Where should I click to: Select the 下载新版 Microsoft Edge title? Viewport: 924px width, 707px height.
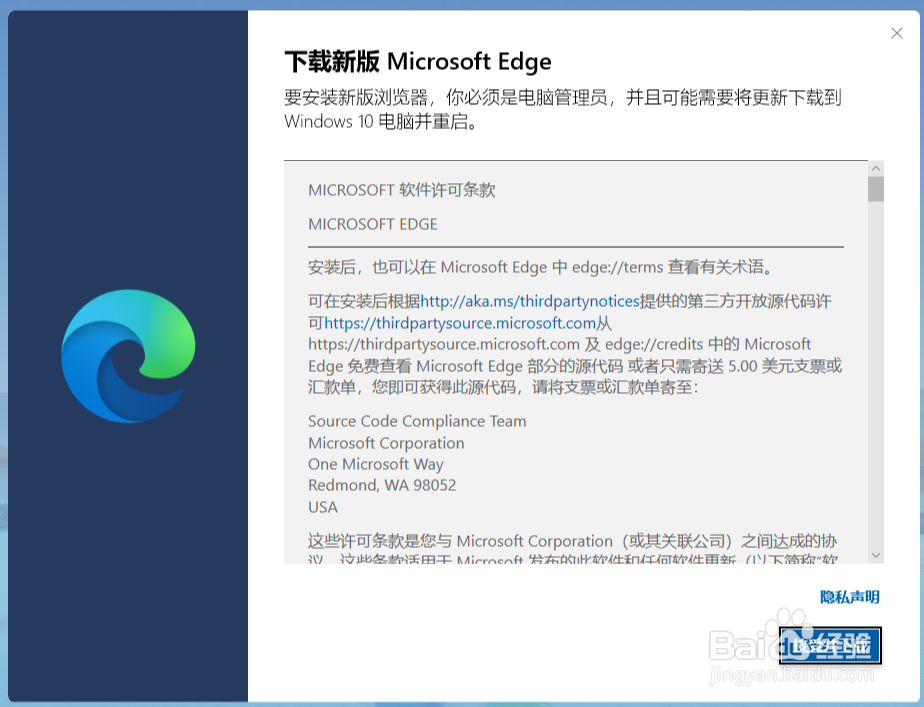417,62
